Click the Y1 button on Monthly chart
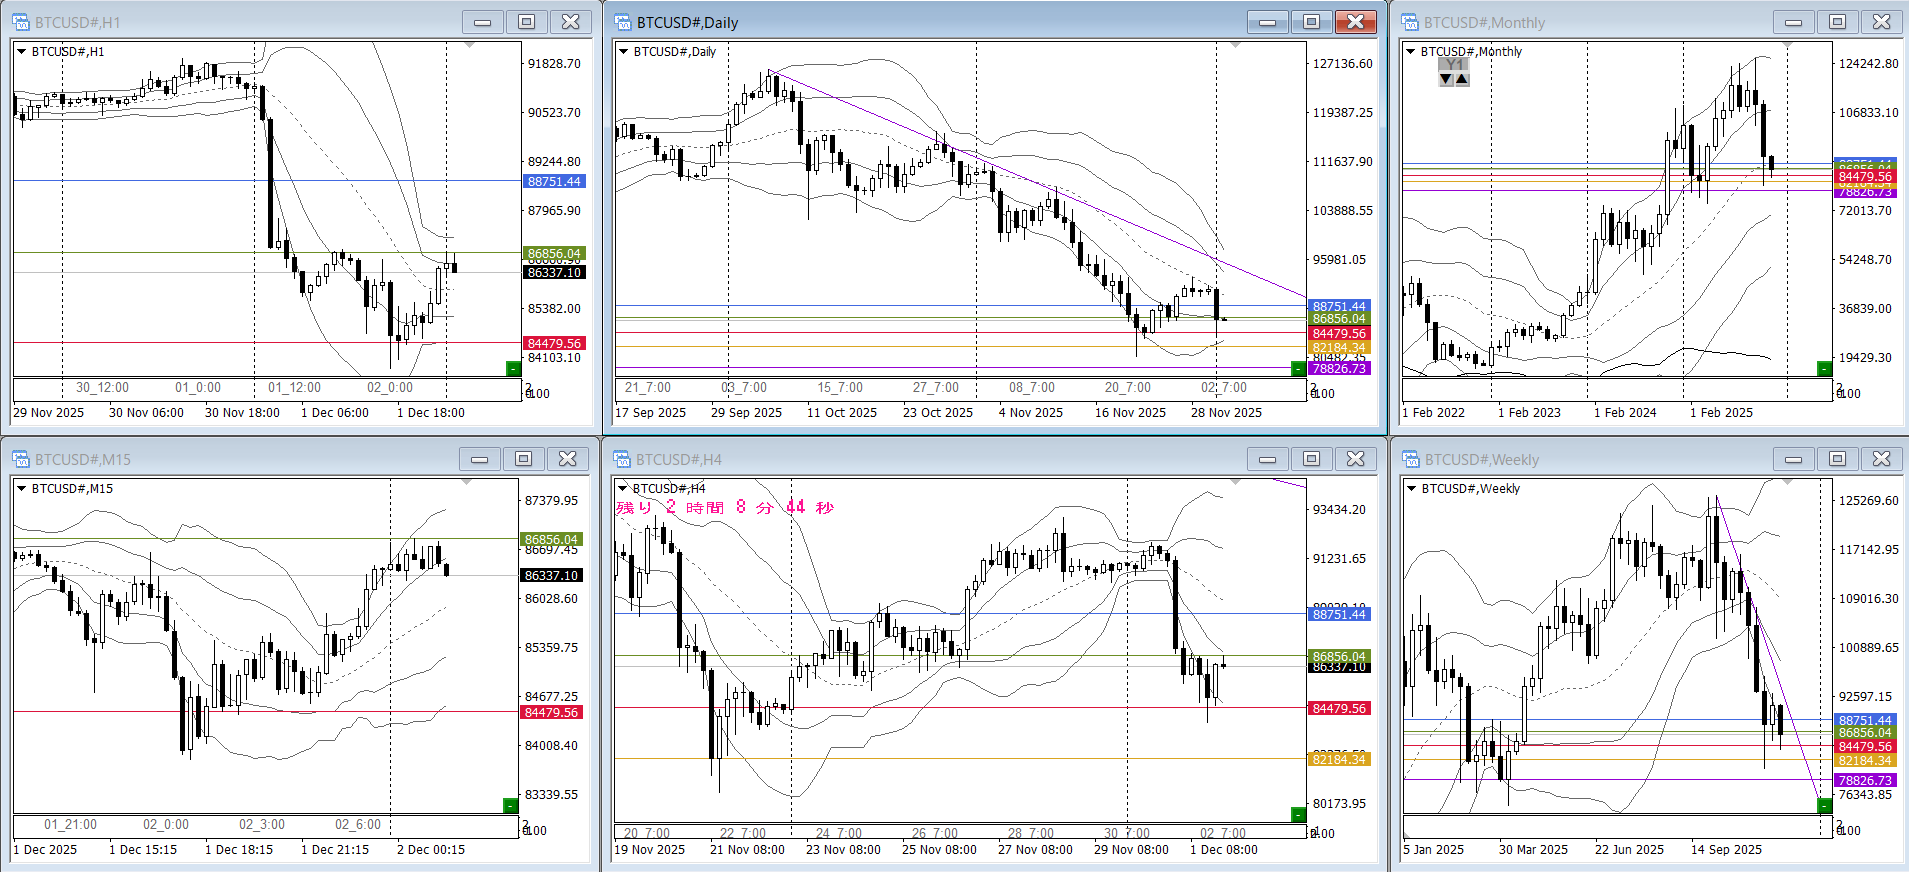The width and height of the screenshot is (1909, 872). click(1454, 65)
